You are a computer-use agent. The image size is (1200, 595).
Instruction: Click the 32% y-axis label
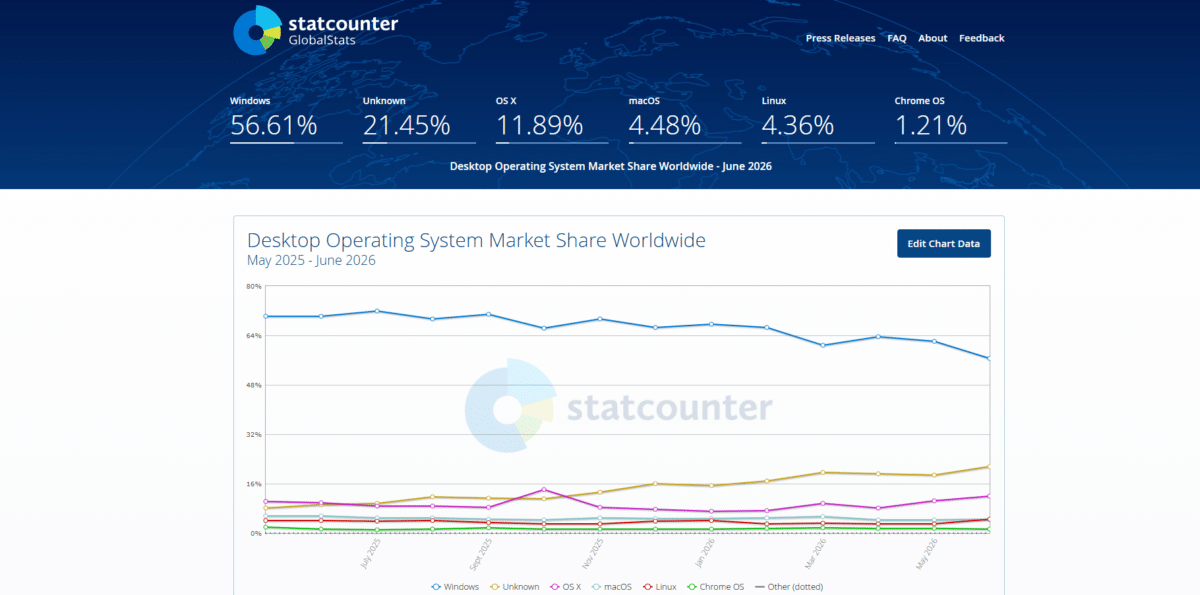[254, 435]
